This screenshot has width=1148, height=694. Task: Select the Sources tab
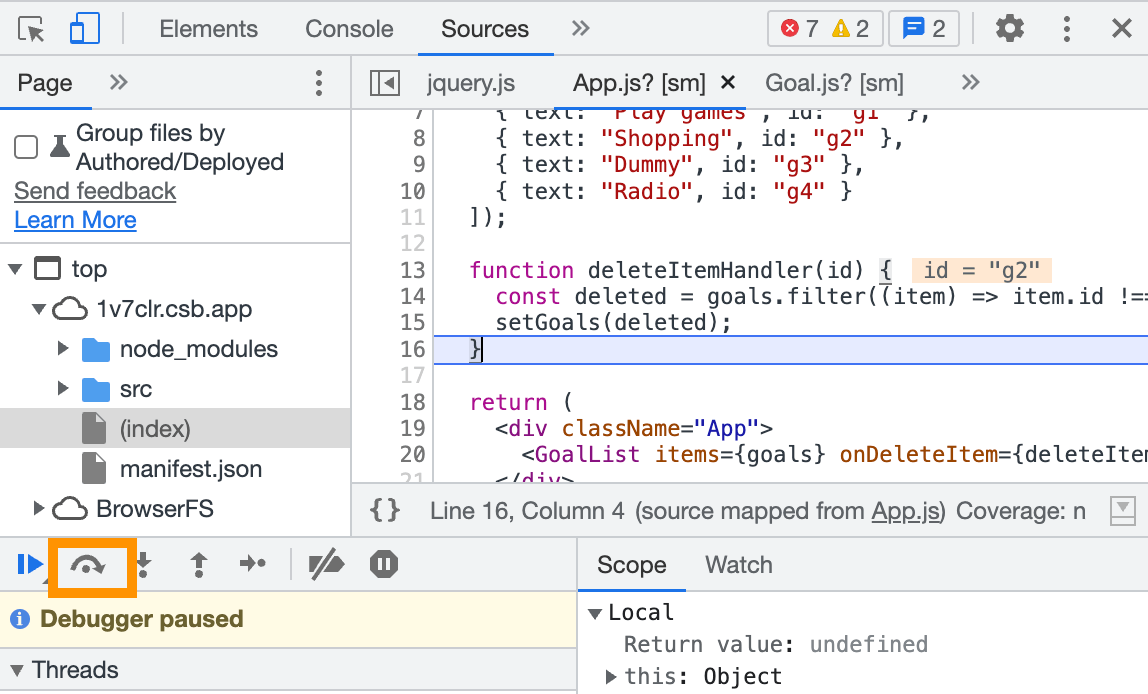point(485,29)
